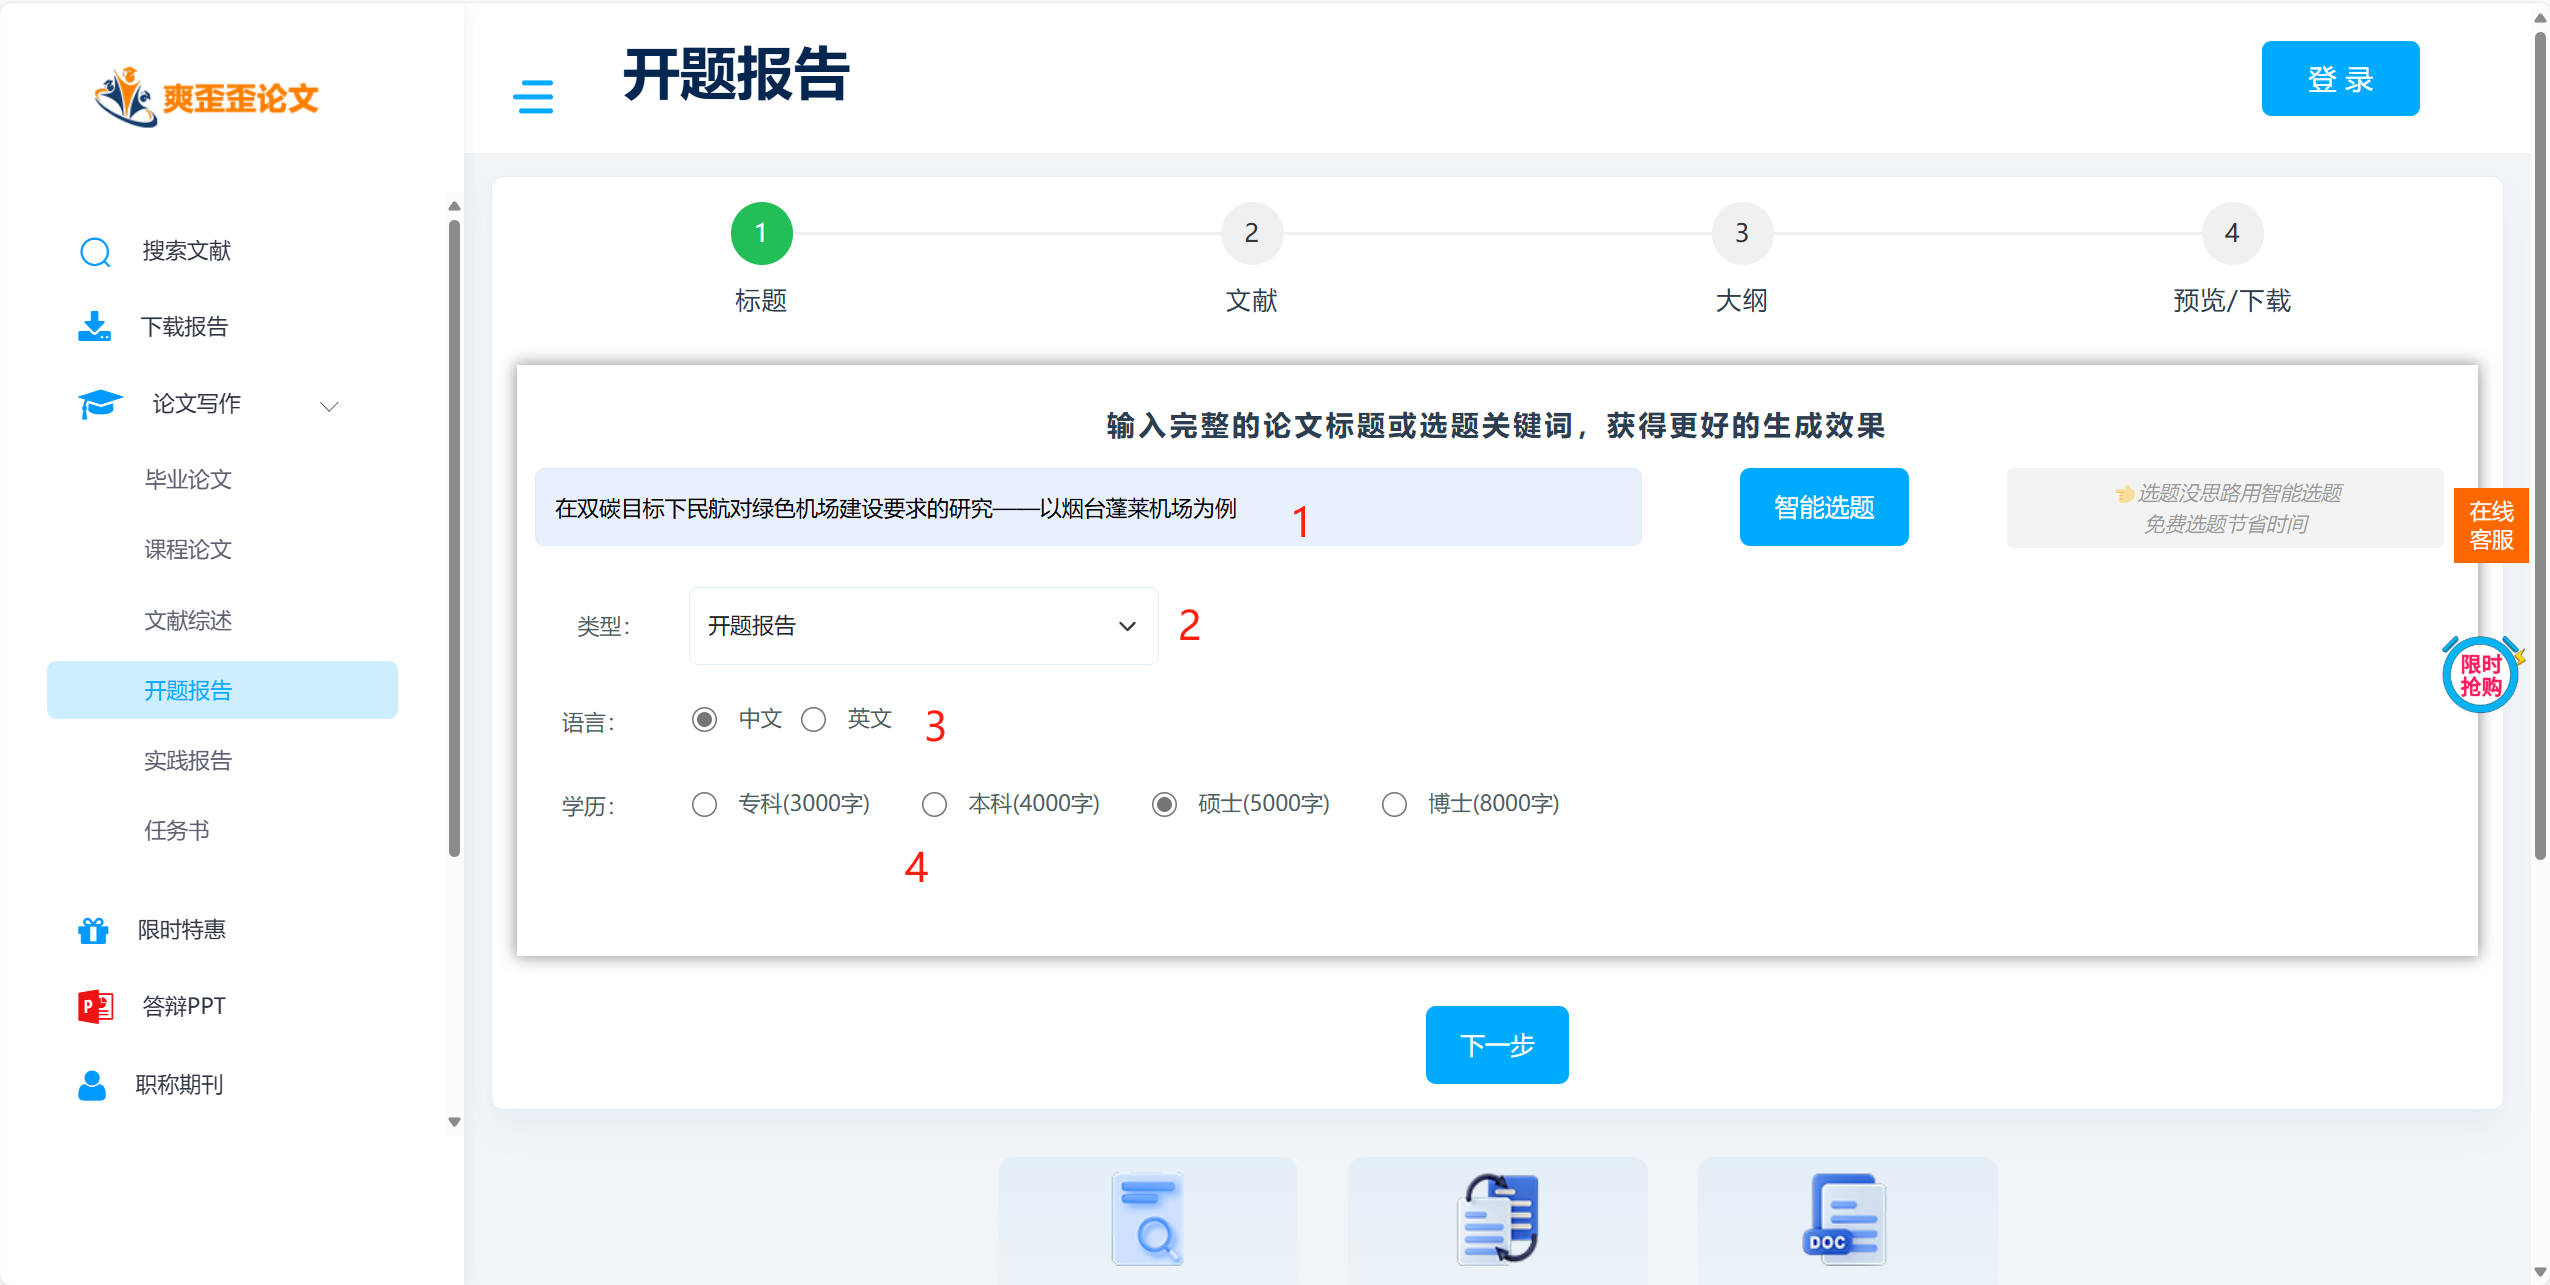The height and width of the screenshot is (1285, 2550).
Task: Click the person icon for 职称期刊
Action: pyautogui.click(x=92, y=1085)
